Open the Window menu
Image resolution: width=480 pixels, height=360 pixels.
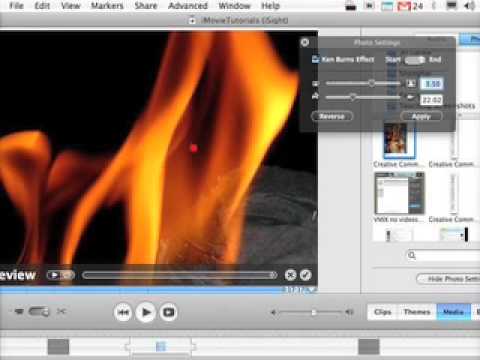pos(234,6)
